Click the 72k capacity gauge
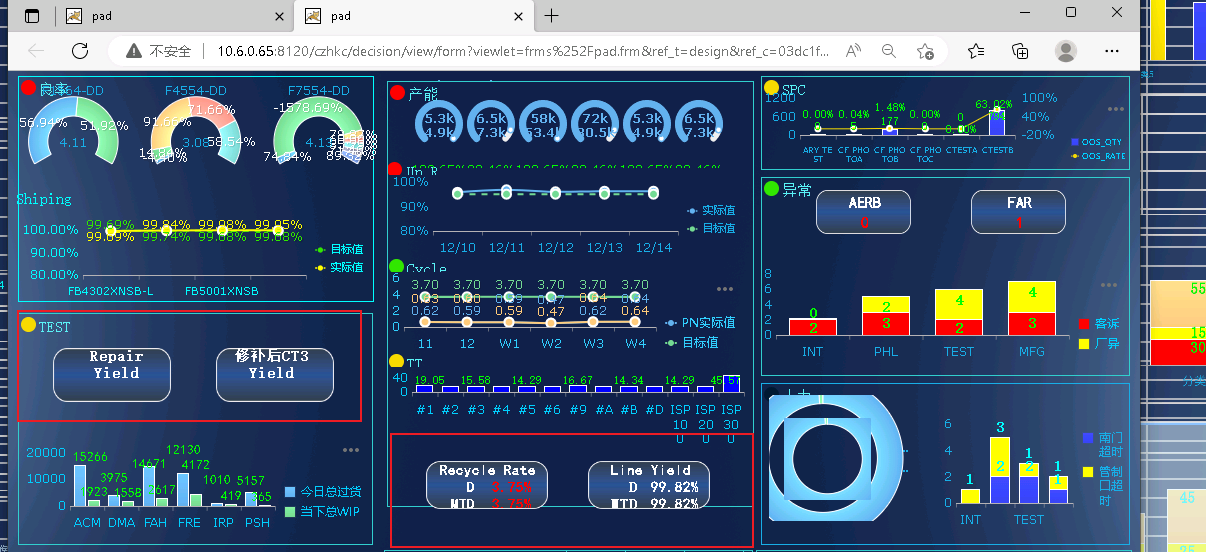This screenshot has height=552, width=1206. [595, 125]
